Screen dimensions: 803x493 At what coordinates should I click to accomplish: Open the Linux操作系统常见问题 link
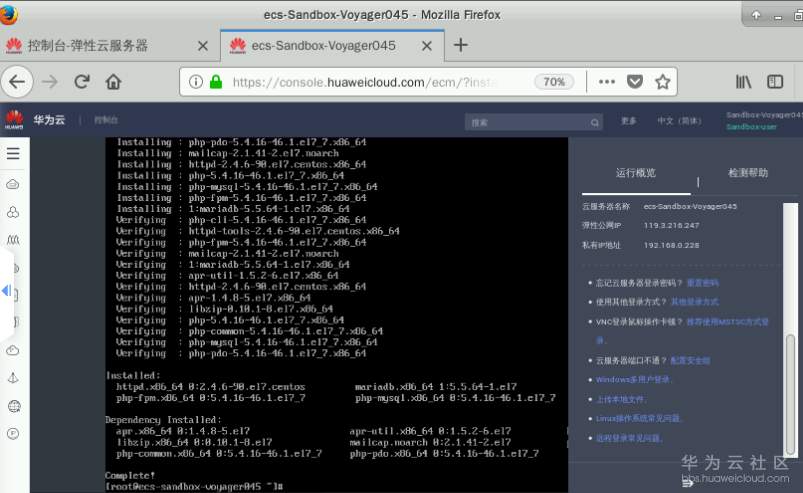[639, 419]
